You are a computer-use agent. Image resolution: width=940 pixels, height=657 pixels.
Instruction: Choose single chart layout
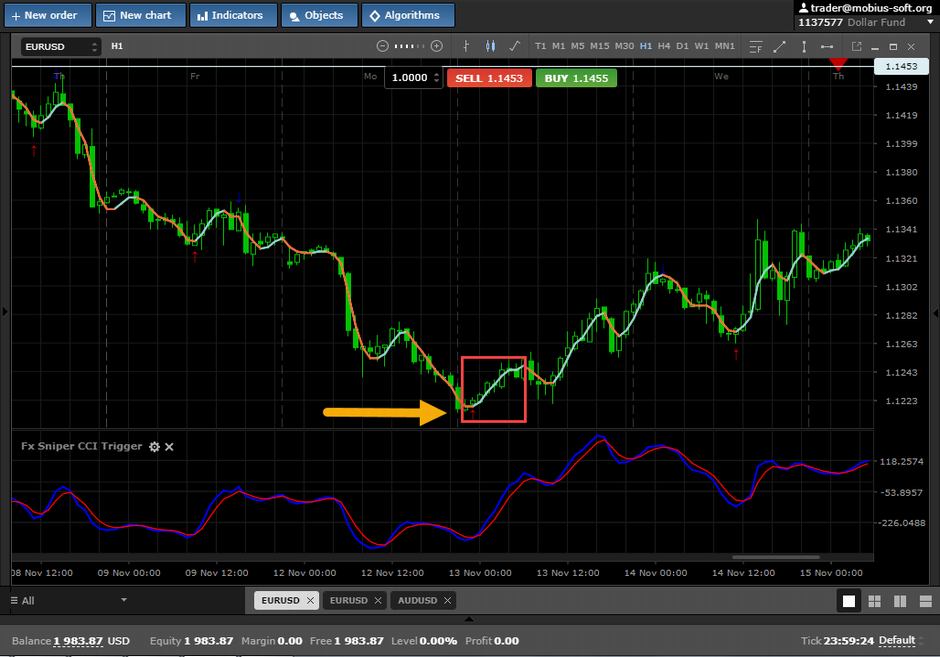(849, 601)
